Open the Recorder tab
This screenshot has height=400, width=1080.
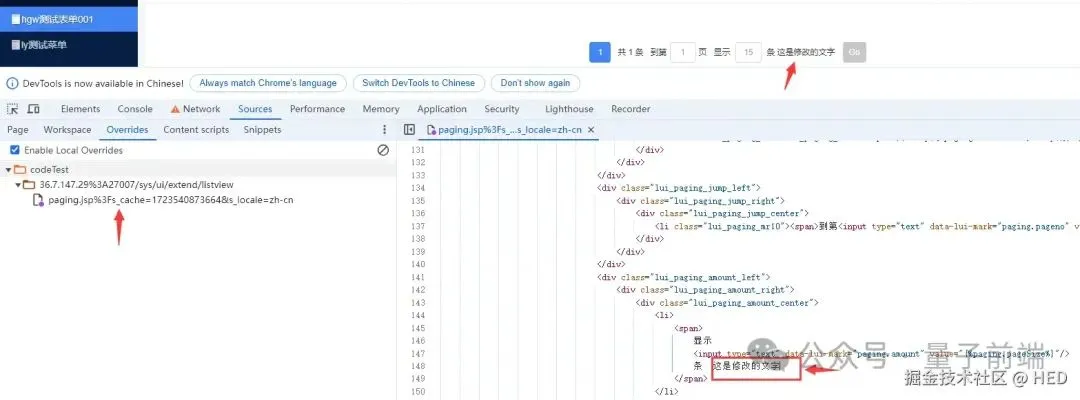pos(630,109)
